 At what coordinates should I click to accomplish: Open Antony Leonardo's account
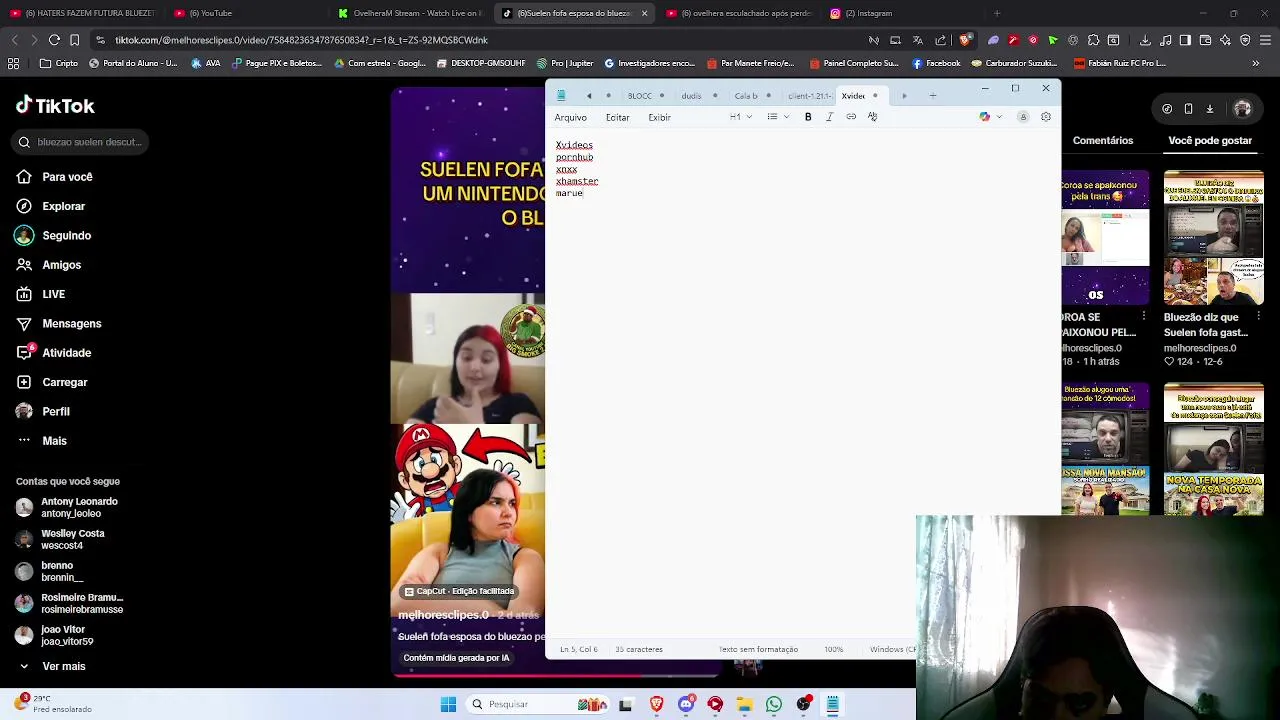pos(68,507)
